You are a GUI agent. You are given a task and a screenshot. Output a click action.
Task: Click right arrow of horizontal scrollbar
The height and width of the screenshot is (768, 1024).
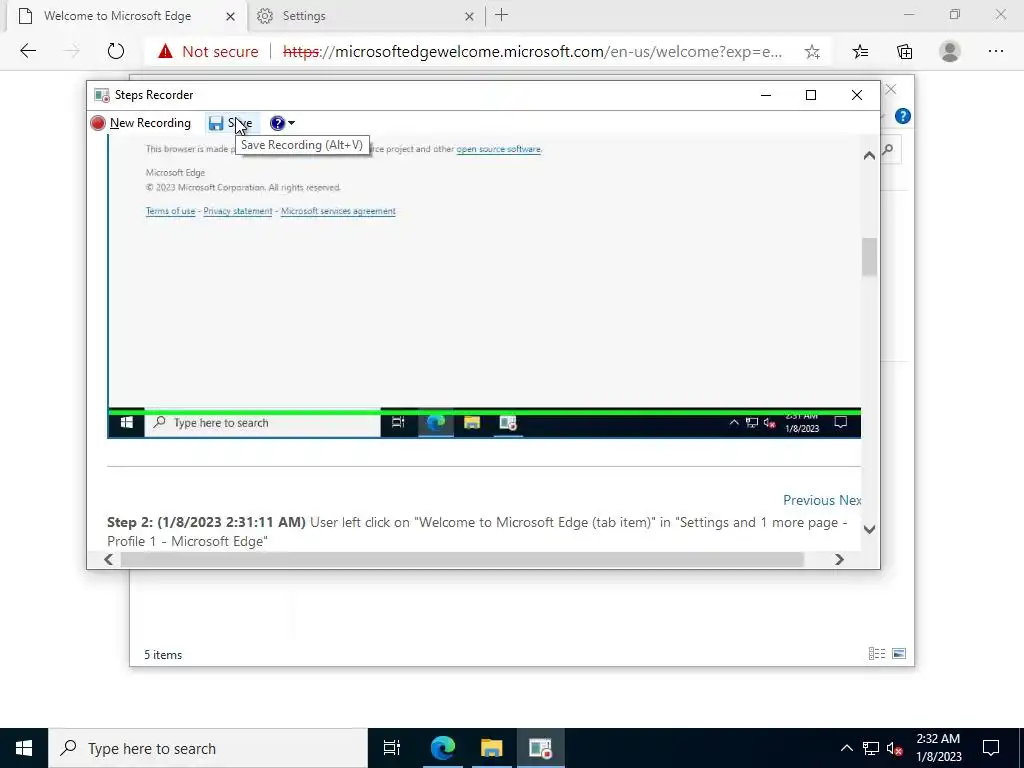[839, 560]
